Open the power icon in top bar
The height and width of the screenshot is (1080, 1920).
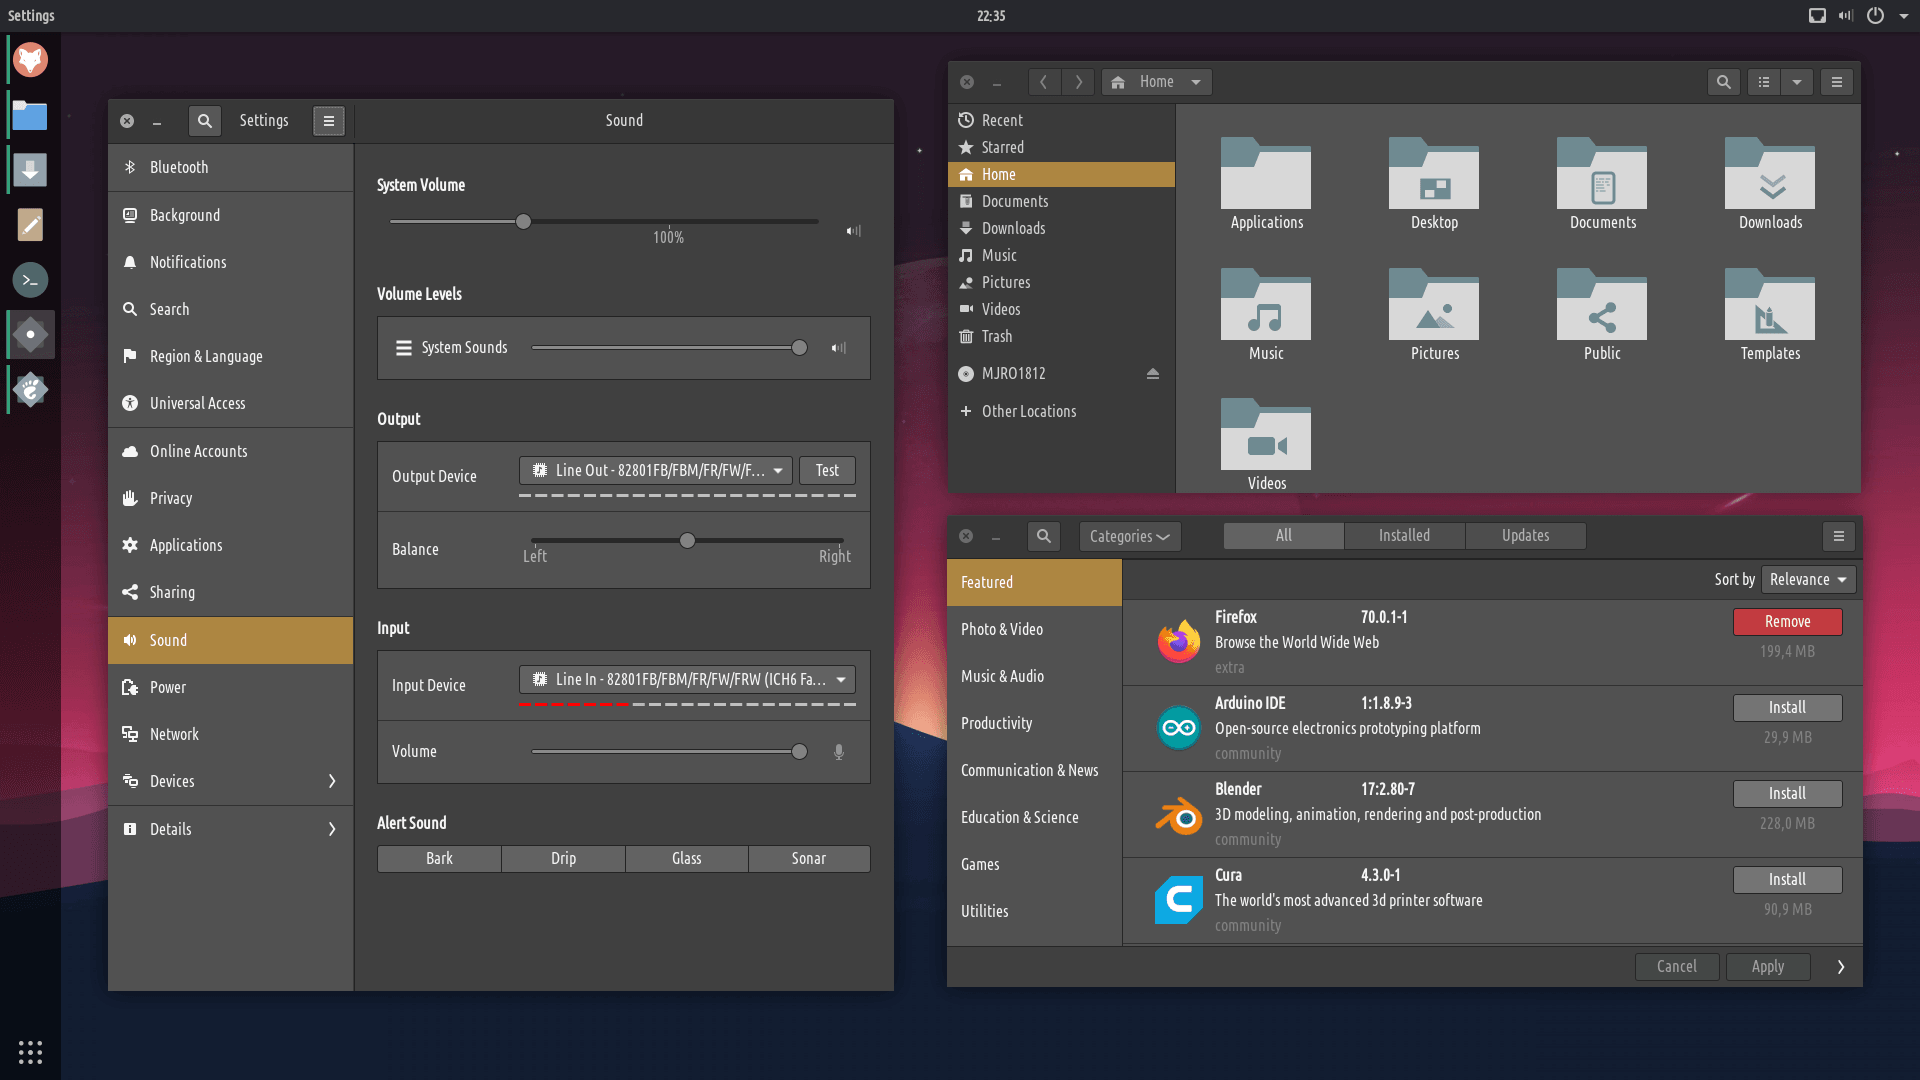pyautogui.click(x=1875, y=15)
